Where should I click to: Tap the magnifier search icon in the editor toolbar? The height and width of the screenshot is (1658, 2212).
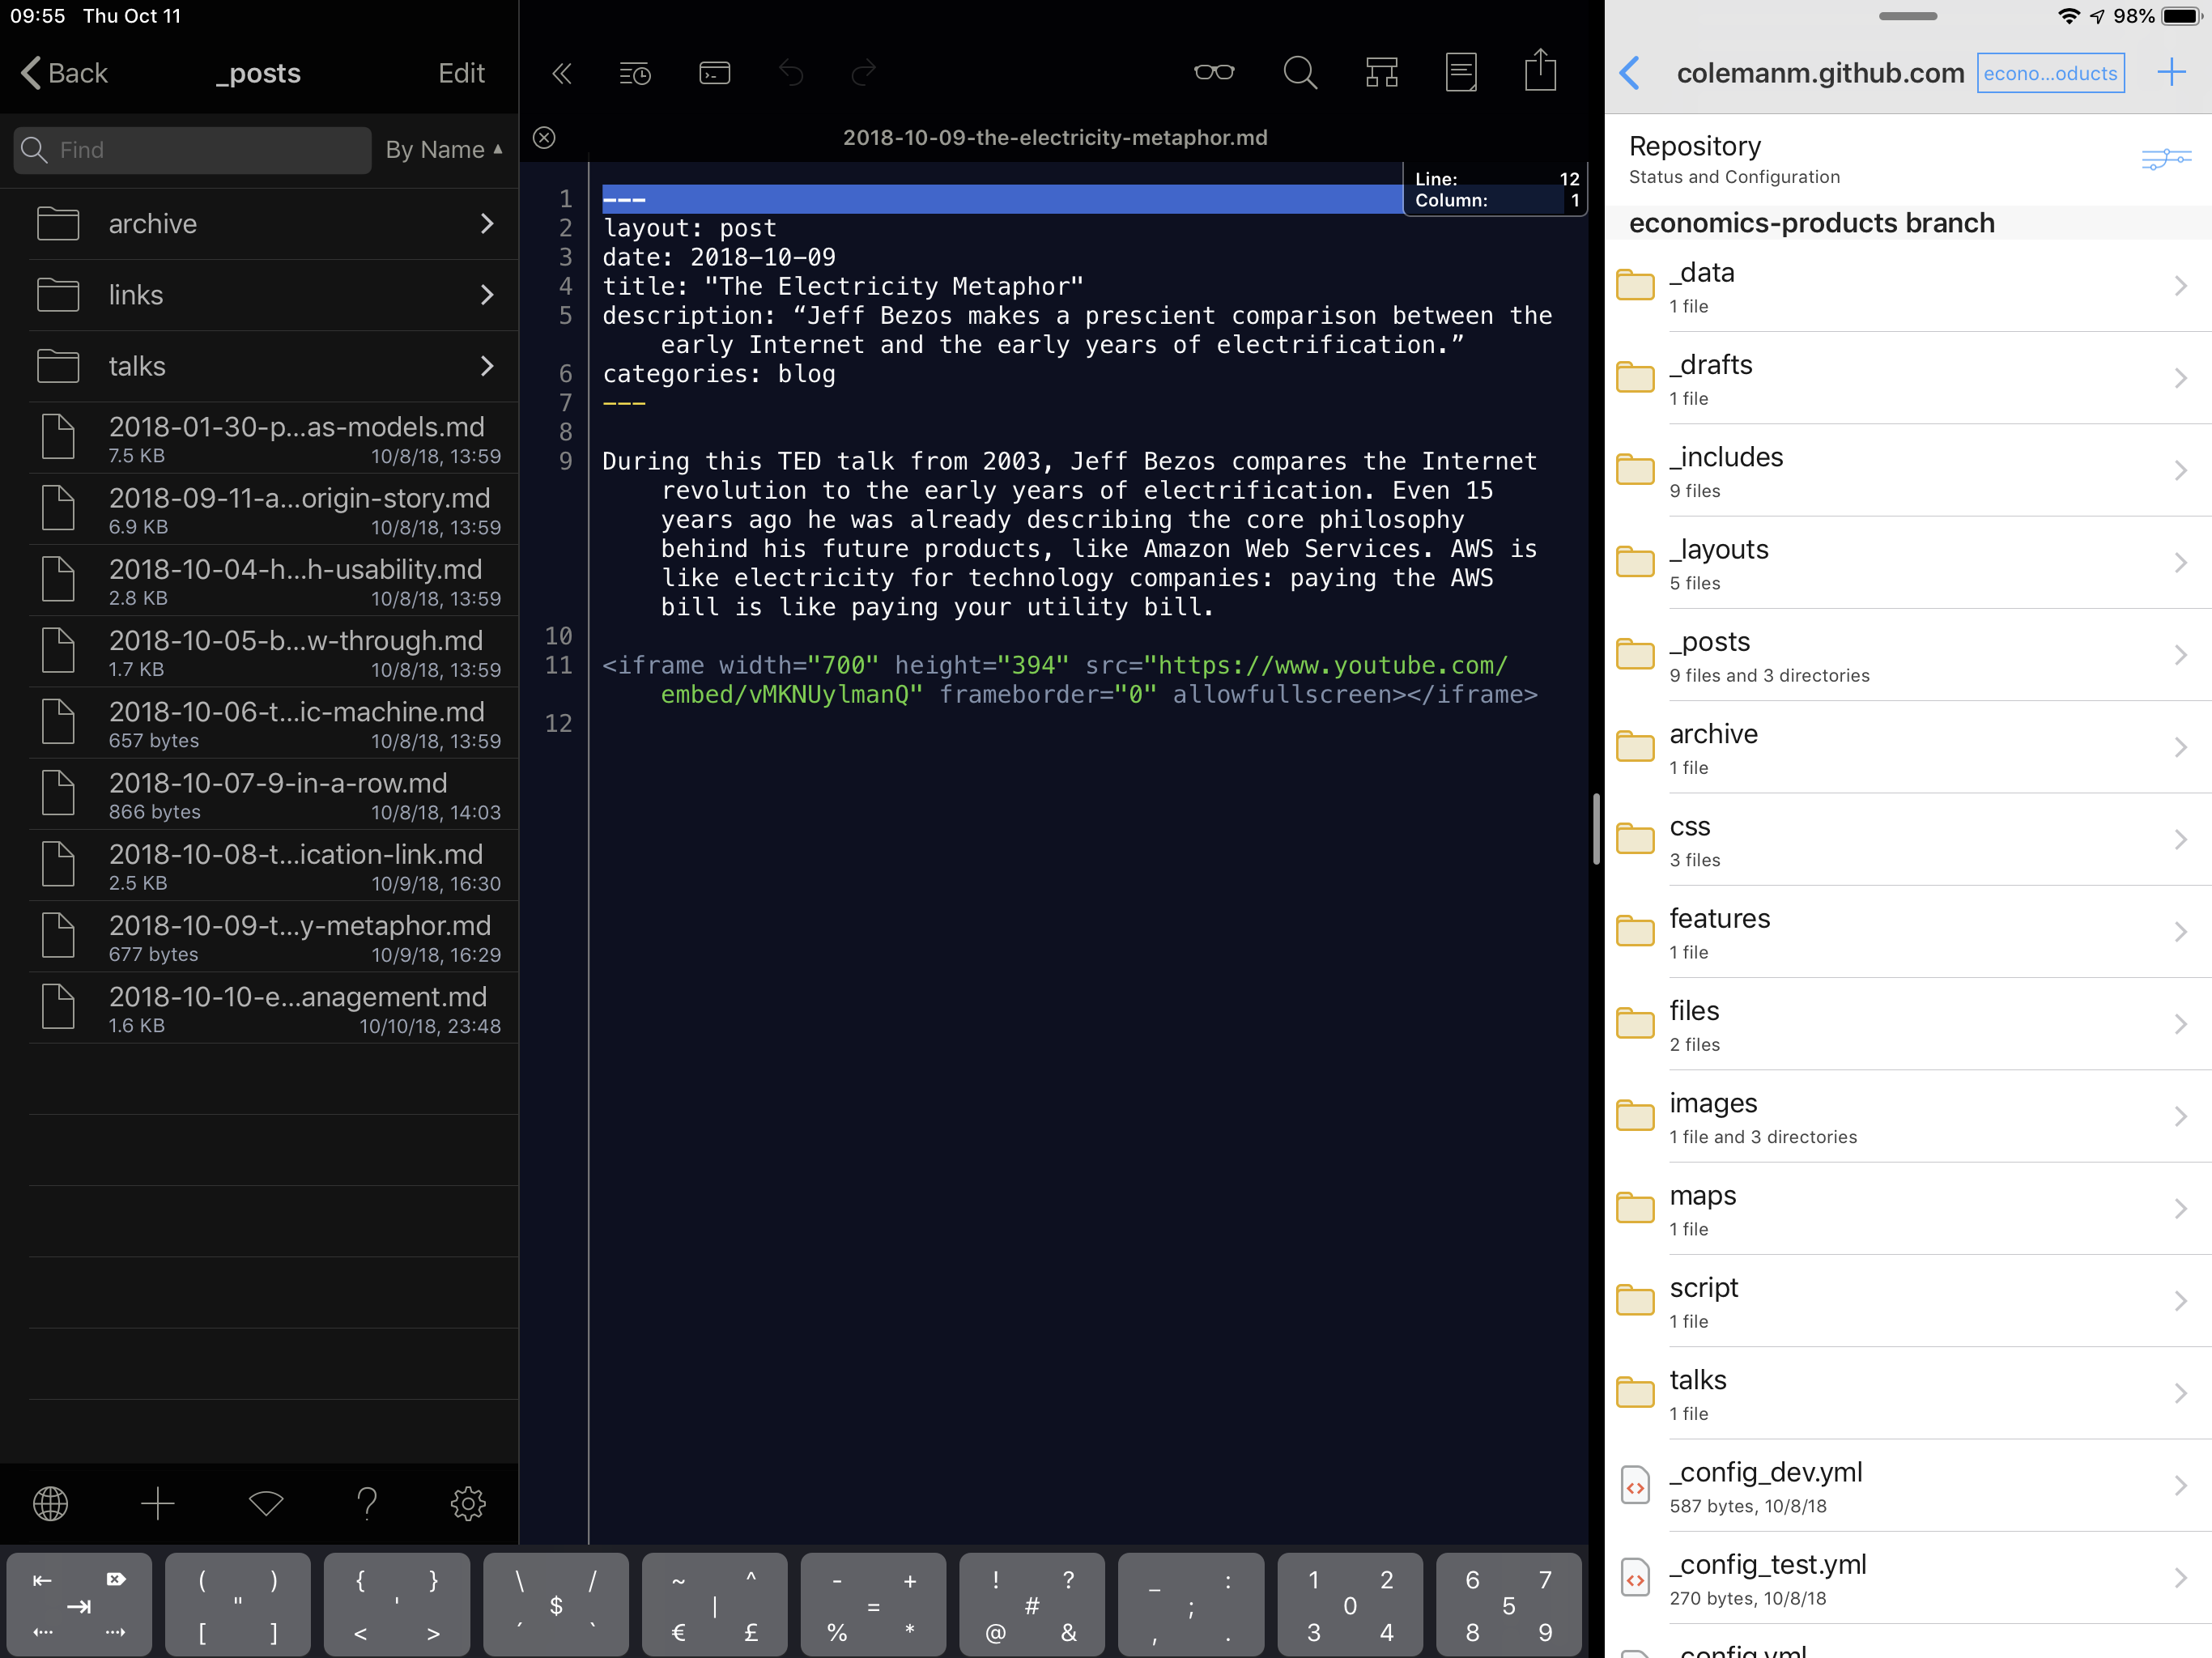pyautogui.click(x=1299, y=72)
